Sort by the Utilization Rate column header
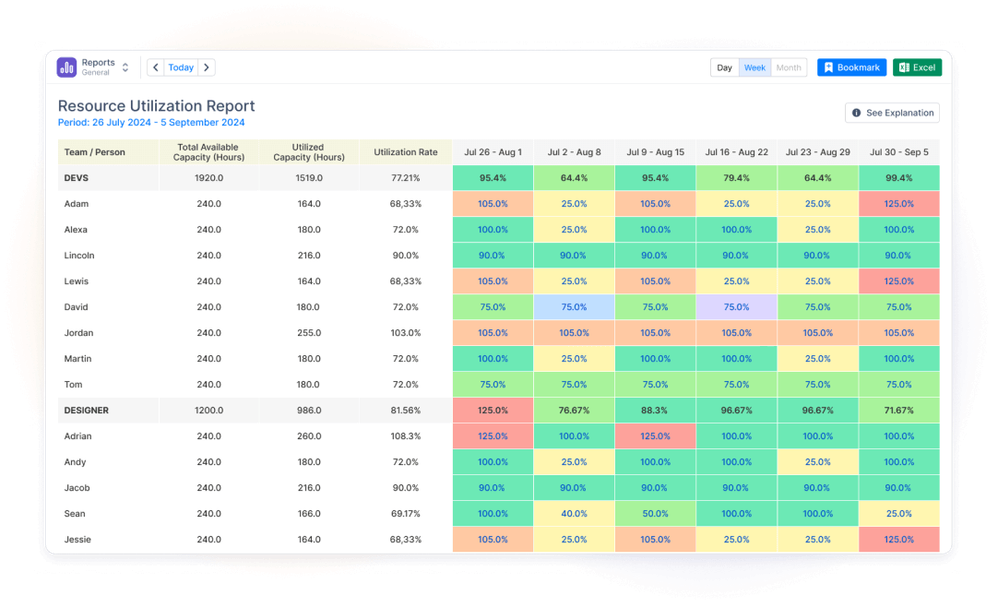Screen dimensions: 998x609 tap(405, 152)
